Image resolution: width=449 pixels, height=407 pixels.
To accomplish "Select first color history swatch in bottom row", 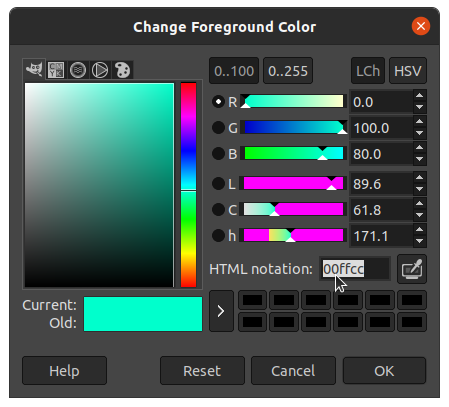I will click(253, 322).
